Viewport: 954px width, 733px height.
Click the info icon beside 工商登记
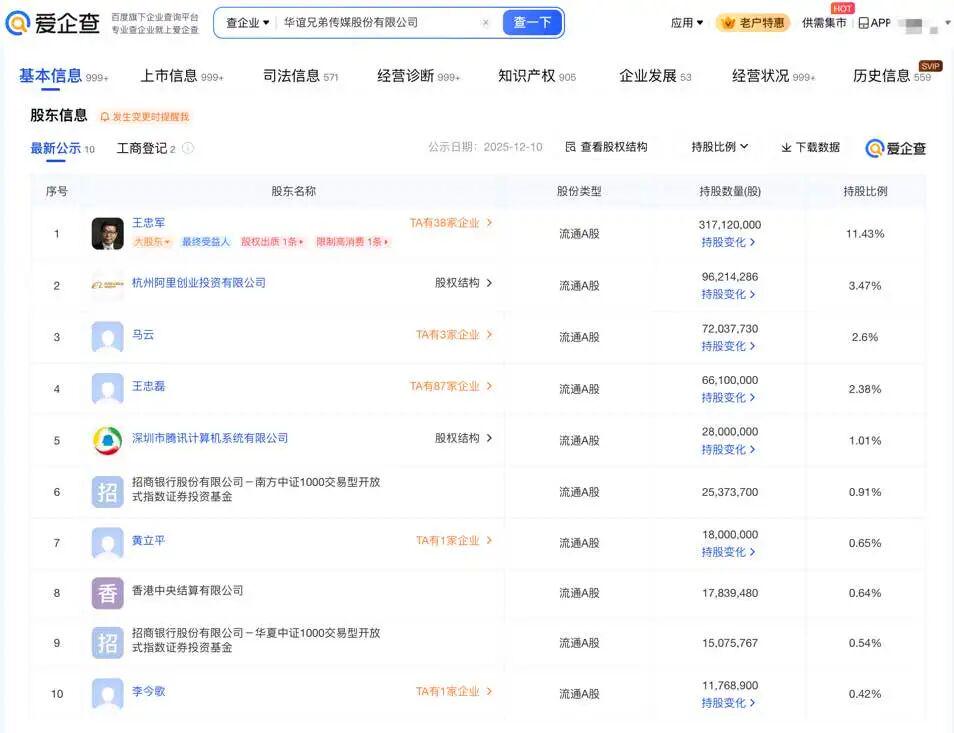(x=188, y=149)
